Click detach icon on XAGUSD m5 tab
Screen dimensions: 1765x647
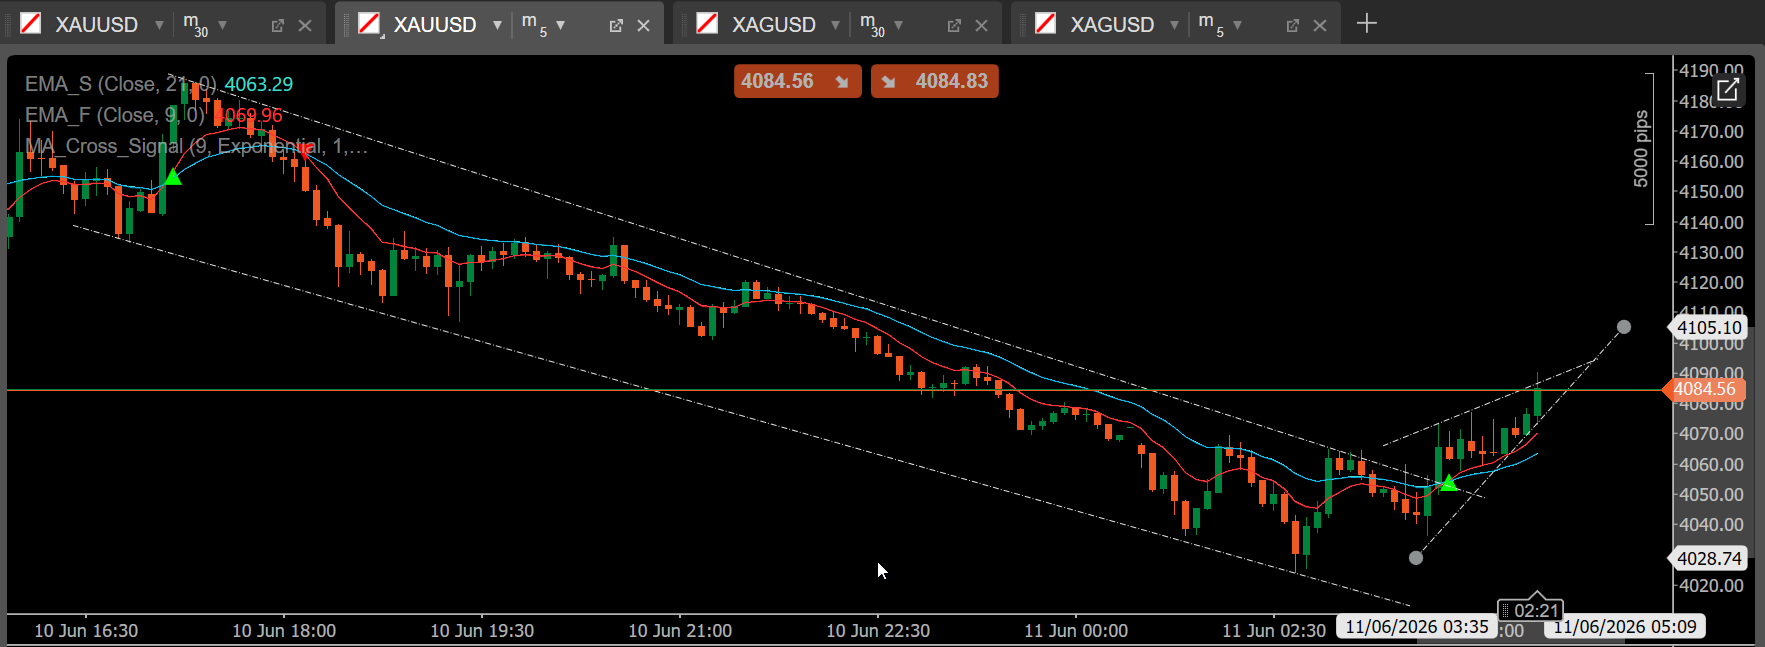tap(1292, 26)
